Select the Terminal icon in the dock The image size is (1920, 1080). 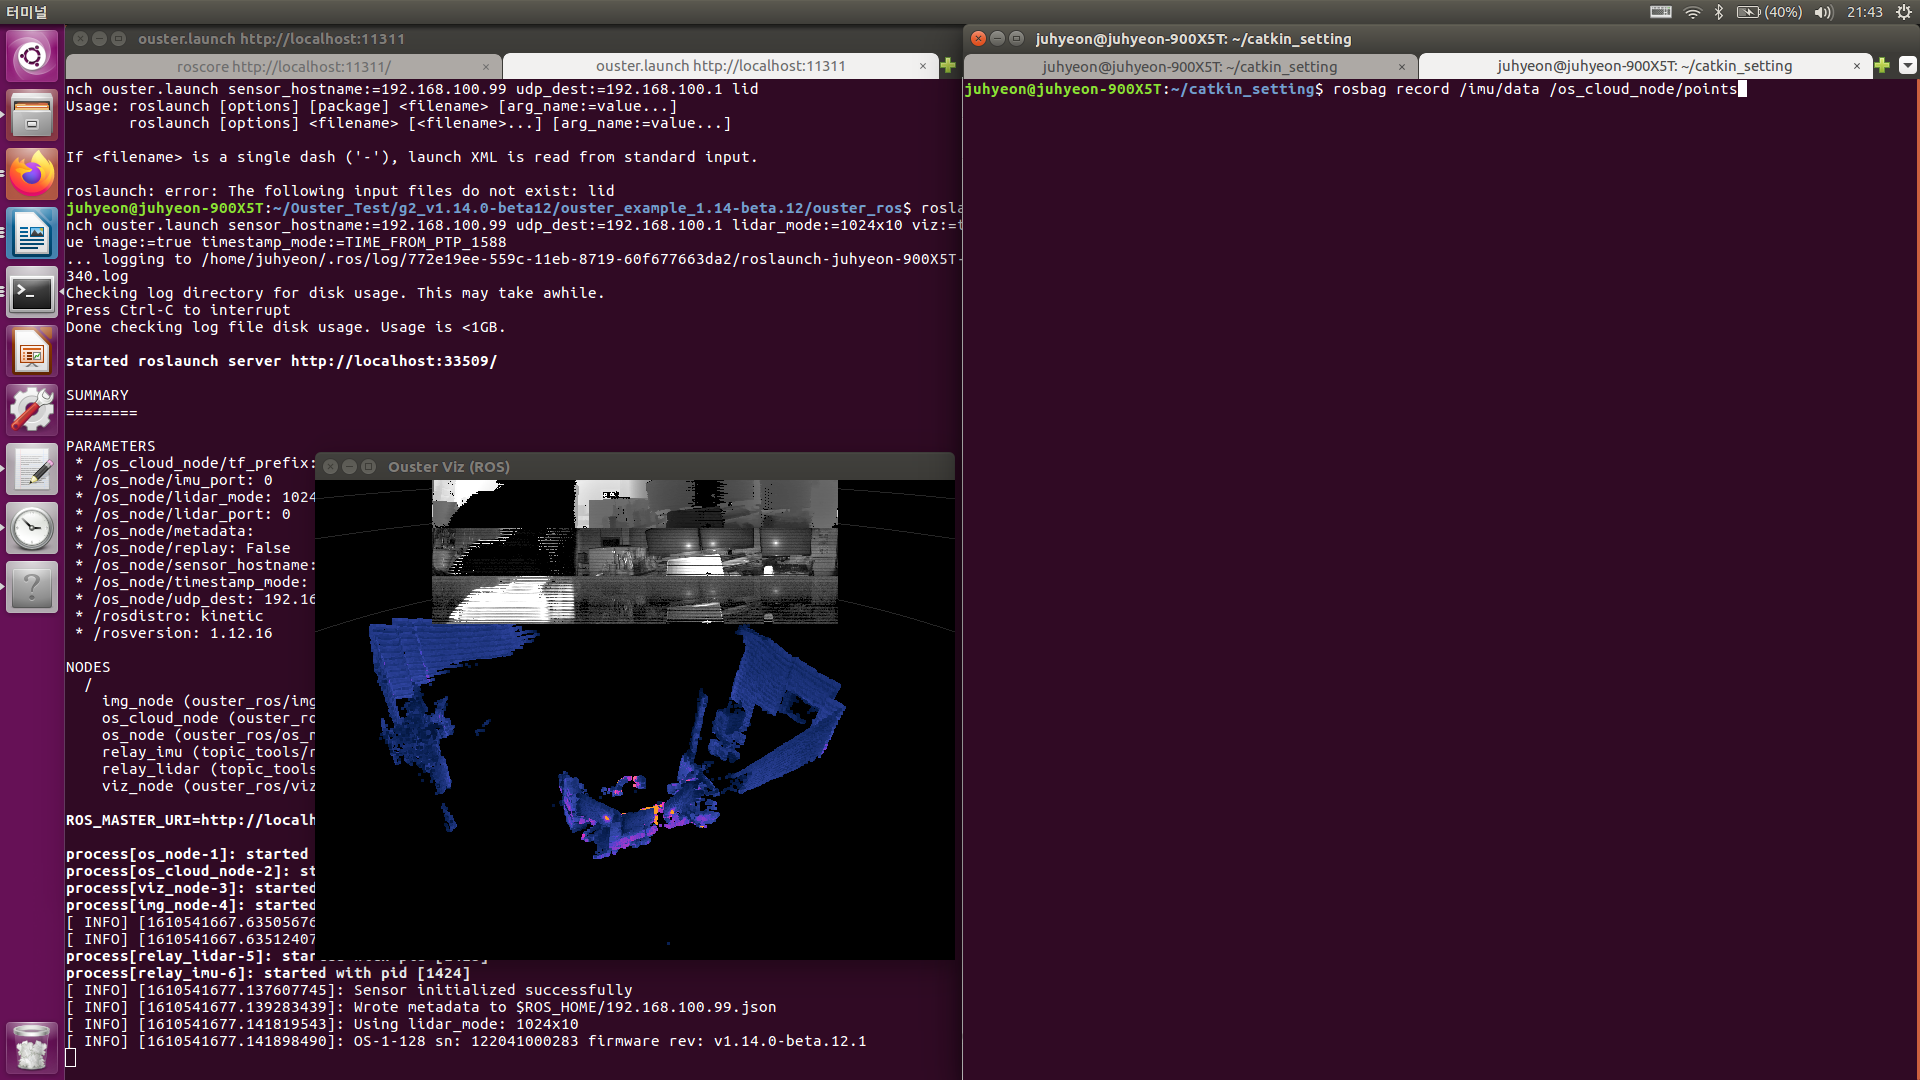coord(32,293)
